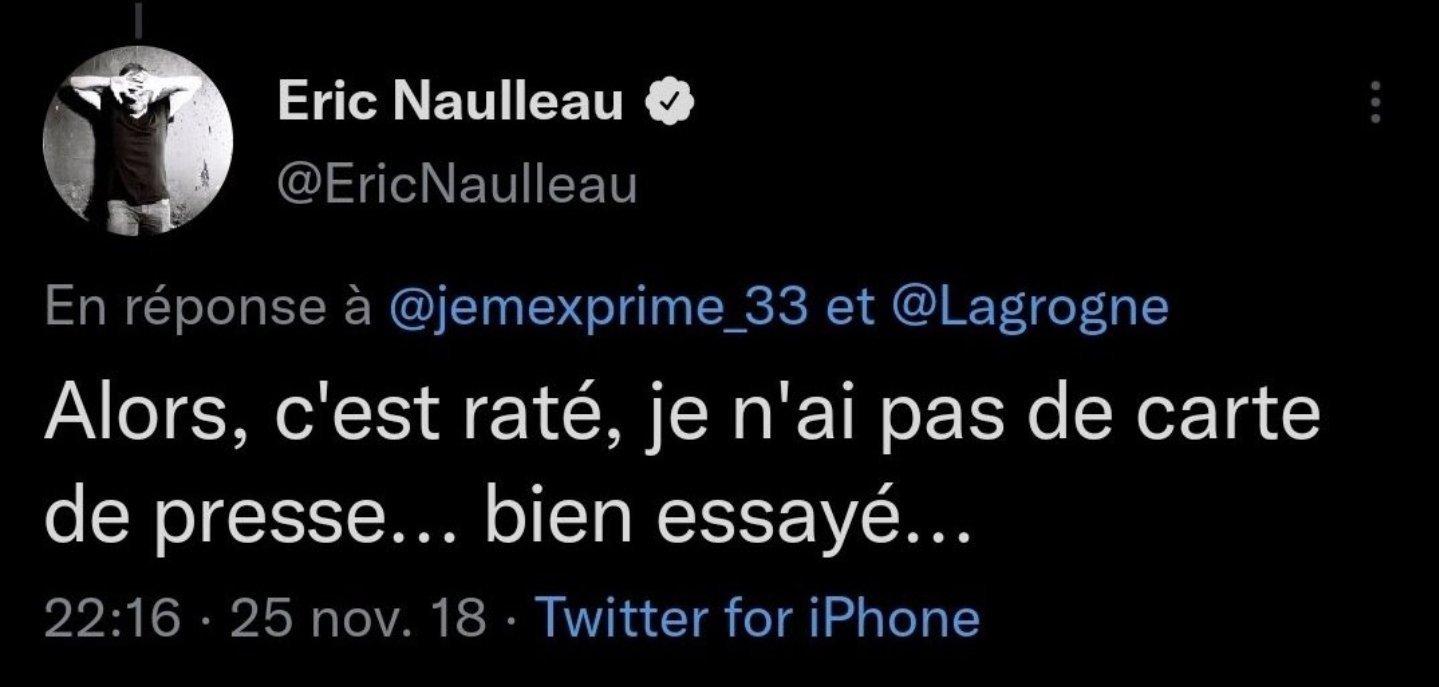
Task: Click the Twitter for iPhone source link
Action: pos(758,618)
